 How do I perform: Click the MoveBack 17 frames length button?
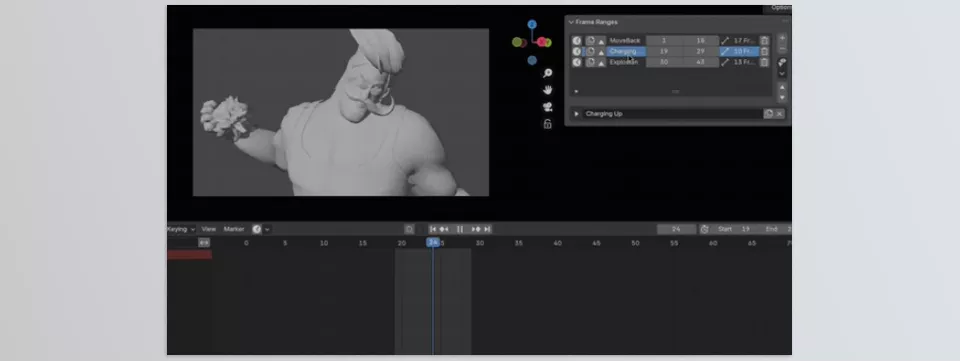click(x=739, y=40)
